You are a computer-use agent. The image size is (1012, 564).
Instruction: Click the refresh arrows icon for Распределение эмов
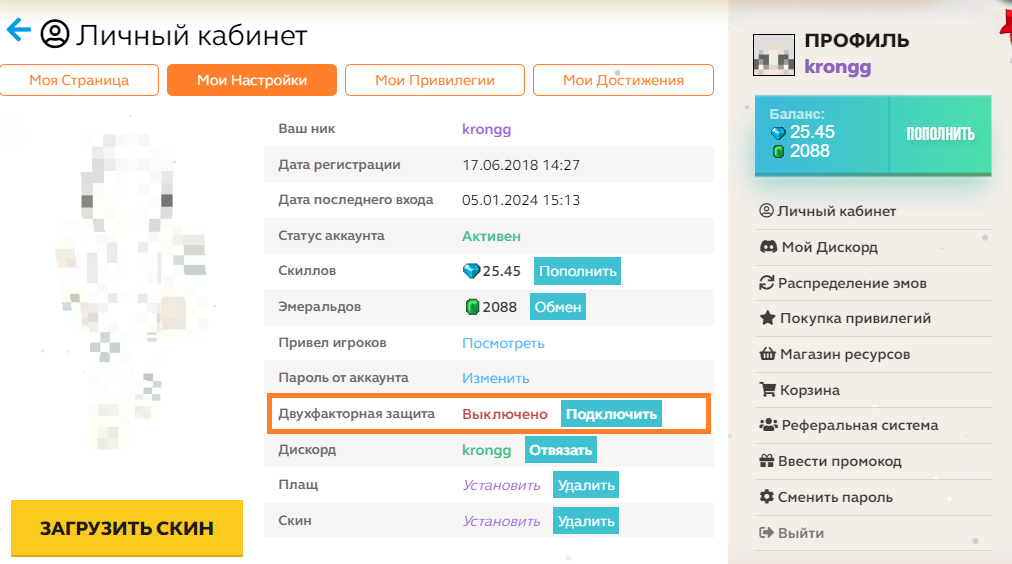[x=766, y=283]
